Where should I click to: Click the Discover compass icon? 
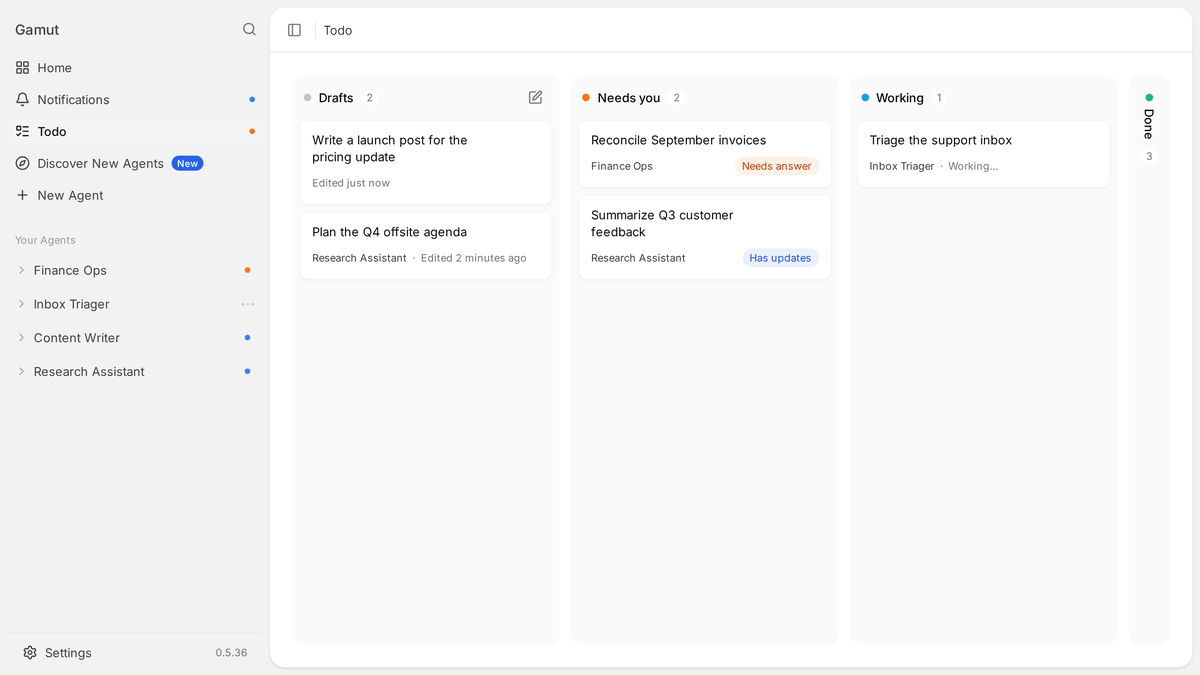[22, 163]
